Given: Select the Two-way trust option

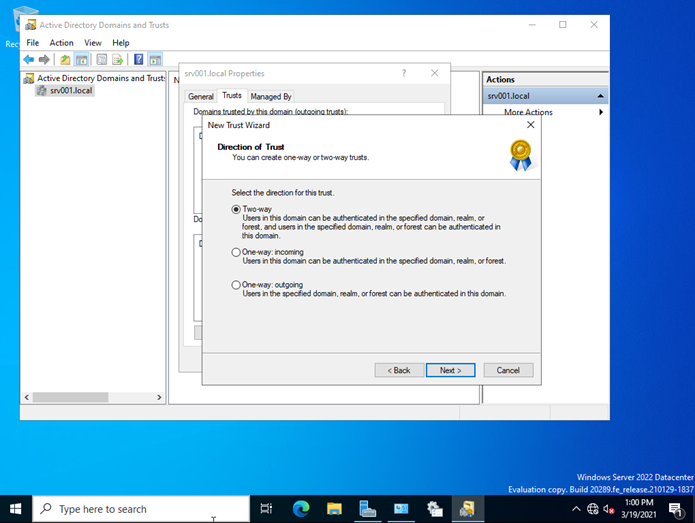Looking at the screenshot, I should pos(236,209).
